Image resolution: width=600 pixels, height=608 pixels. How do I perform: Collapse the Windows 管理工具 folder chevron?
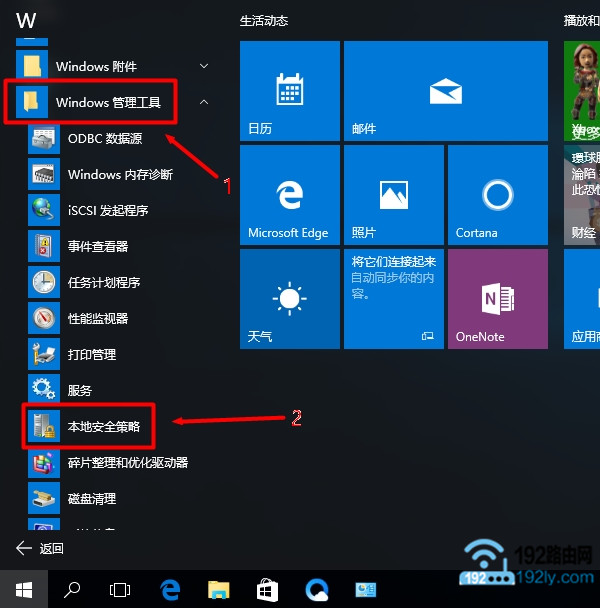click(x=204, y=102)
